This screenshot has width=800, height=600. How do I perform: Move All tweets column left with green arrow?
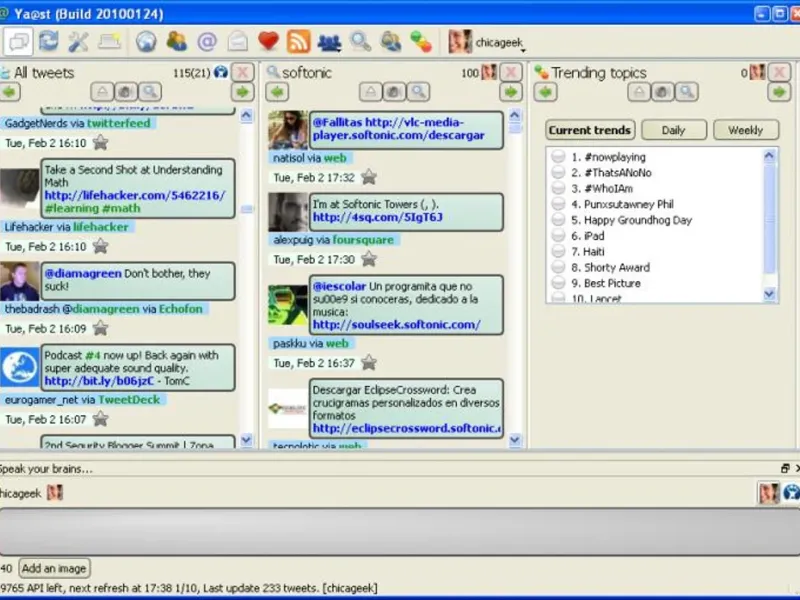(x=10, y=92)
